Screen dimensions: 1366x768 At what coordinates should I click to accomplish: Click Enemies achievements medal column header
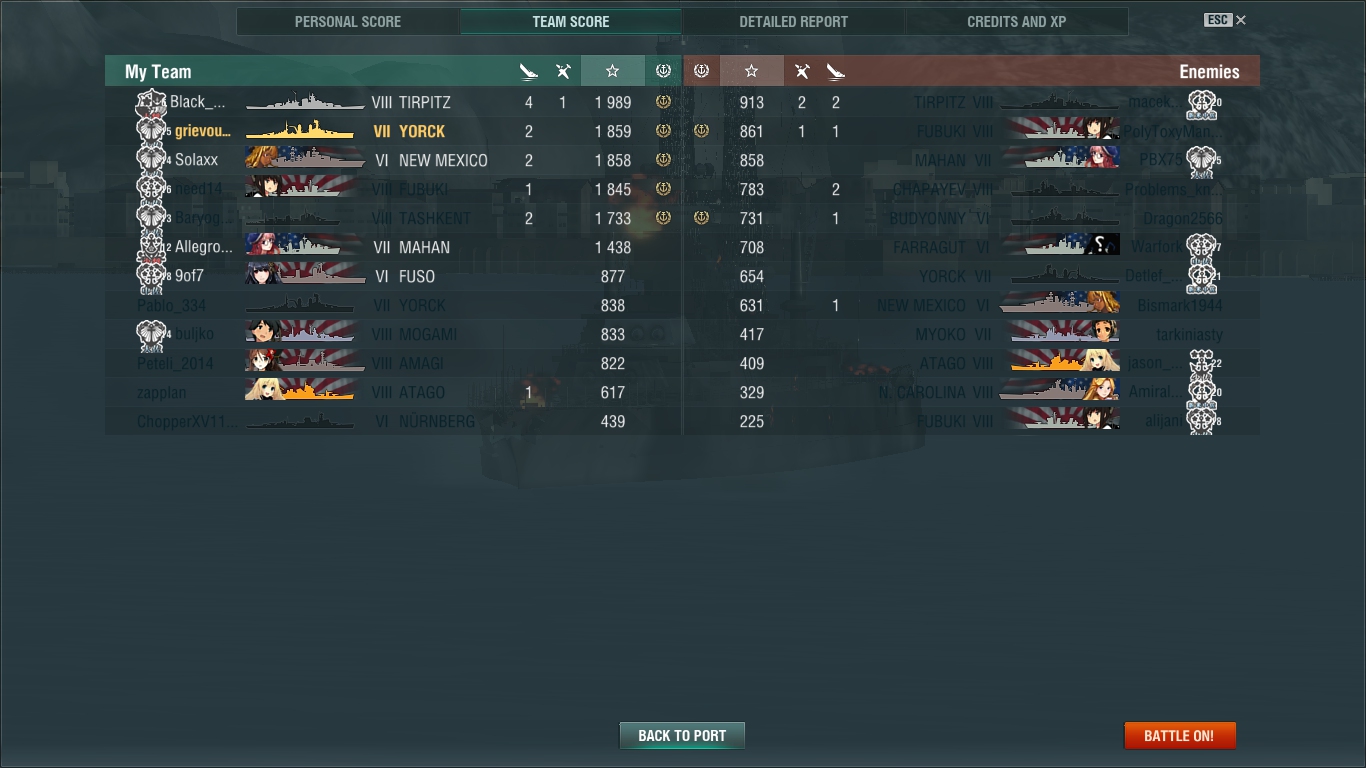pos(701,71)
